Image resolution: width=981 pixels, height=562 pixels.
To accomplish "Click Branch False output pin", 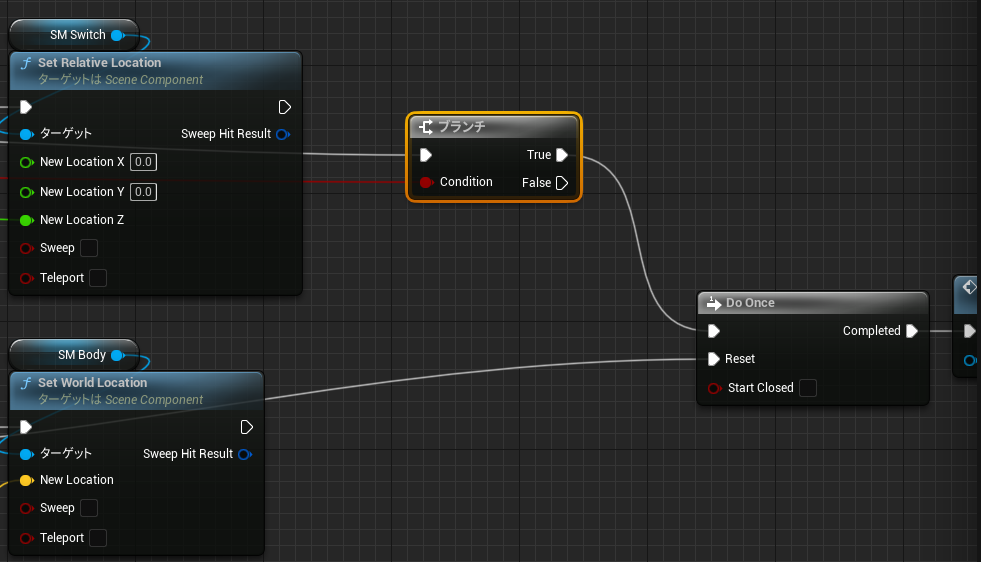I will coord(562,183).
